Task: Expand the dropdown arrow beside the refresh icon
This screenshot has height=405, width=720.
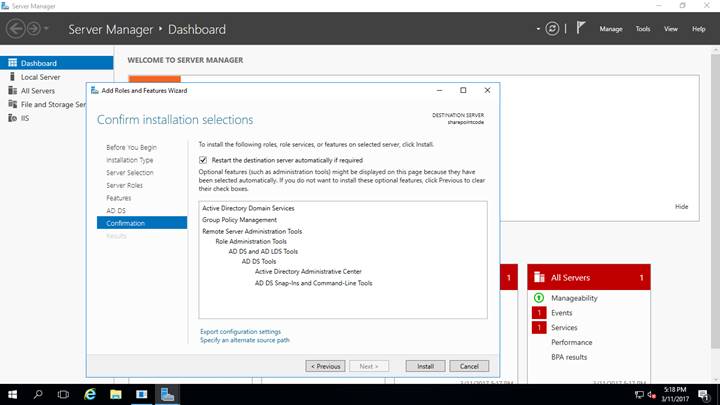Action: pos(538,29)
